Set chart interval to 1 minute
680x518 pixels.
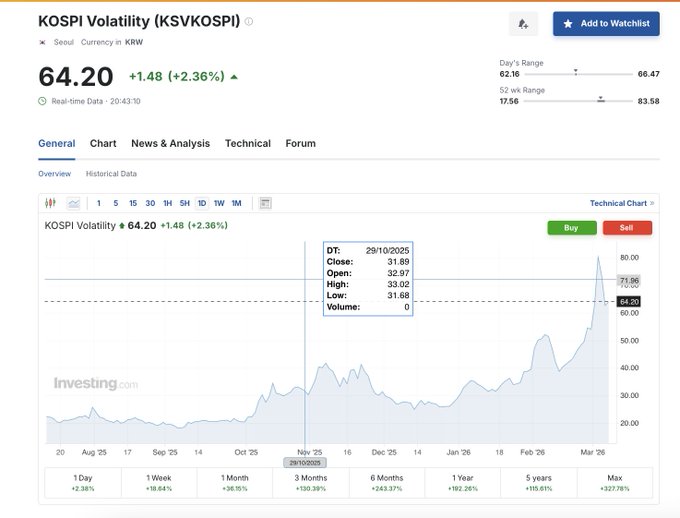click(99, 203)
